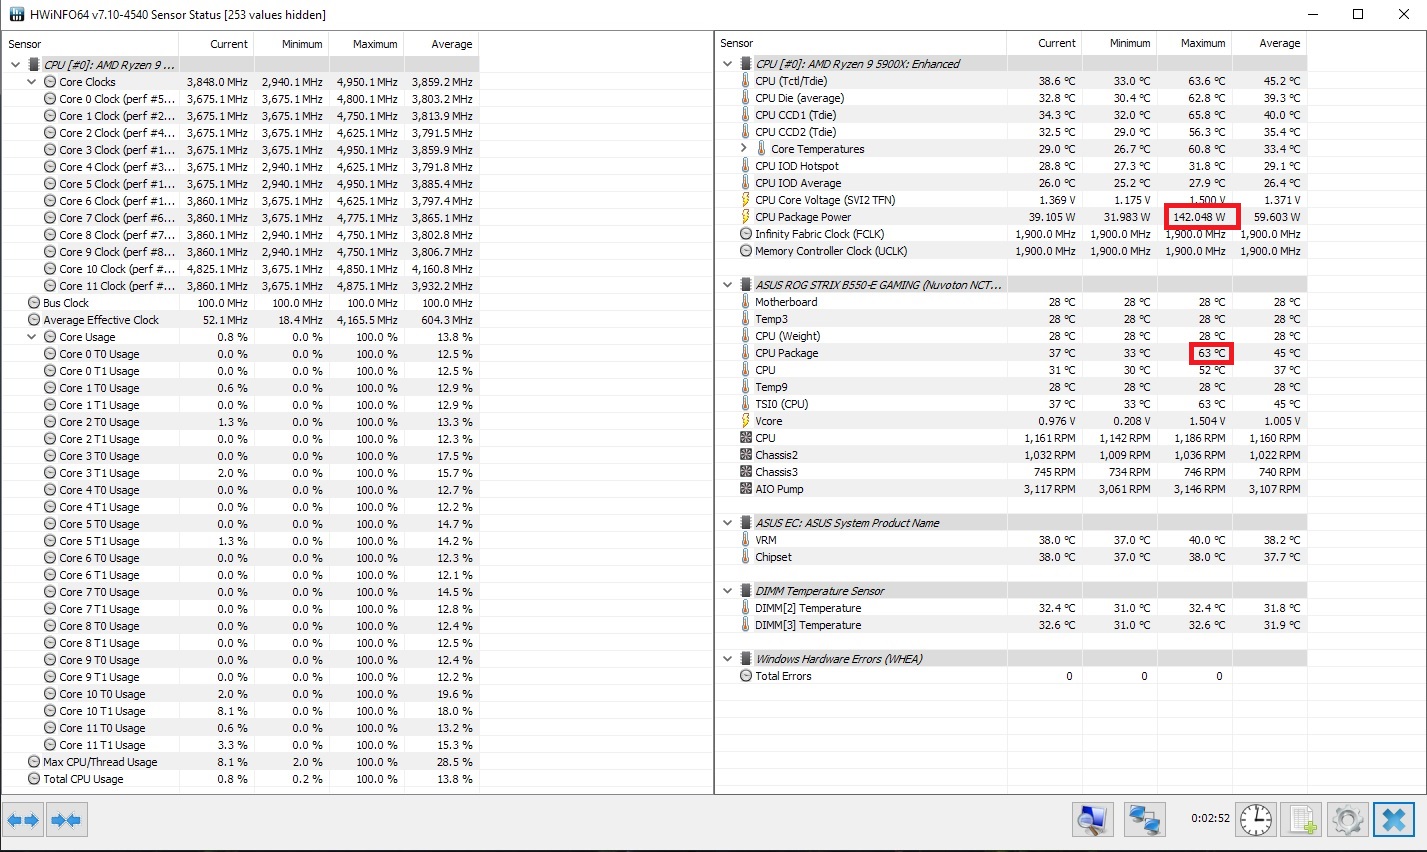Click the 3,117 RPM AIO Pump value

point(1049,489)
